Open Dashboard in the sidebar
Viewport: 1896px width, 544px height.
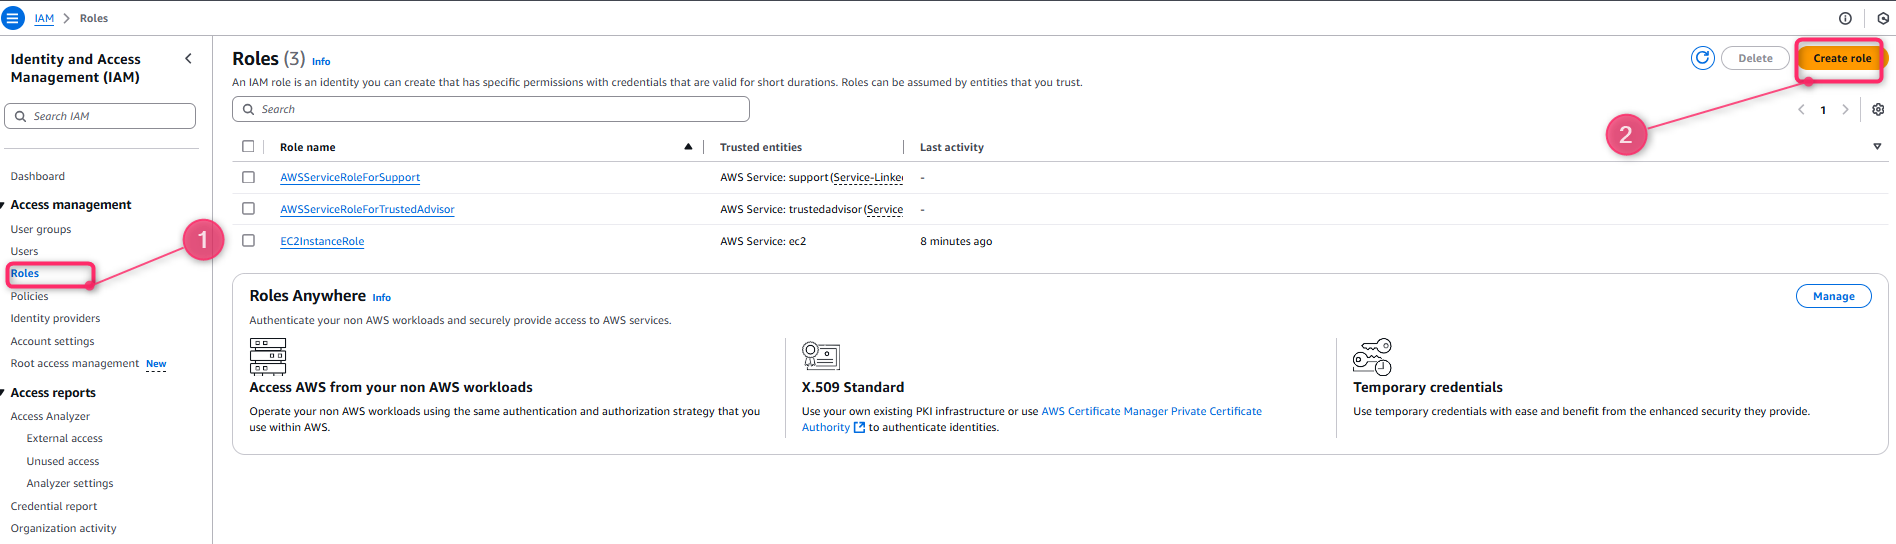tap(38, 177)
